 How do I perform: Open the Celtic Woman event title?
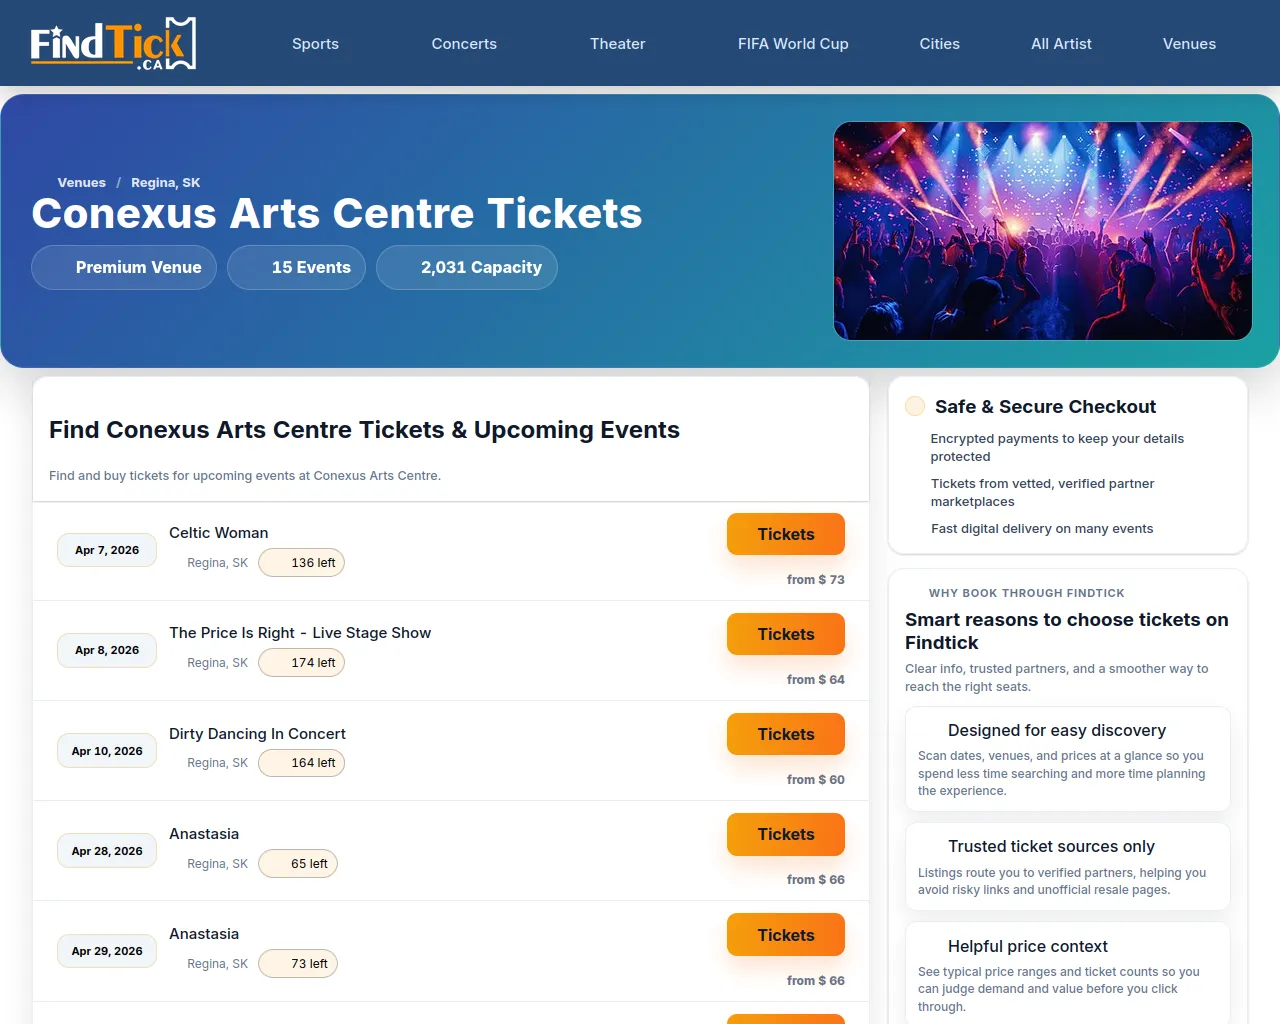[x=219, y=533]
